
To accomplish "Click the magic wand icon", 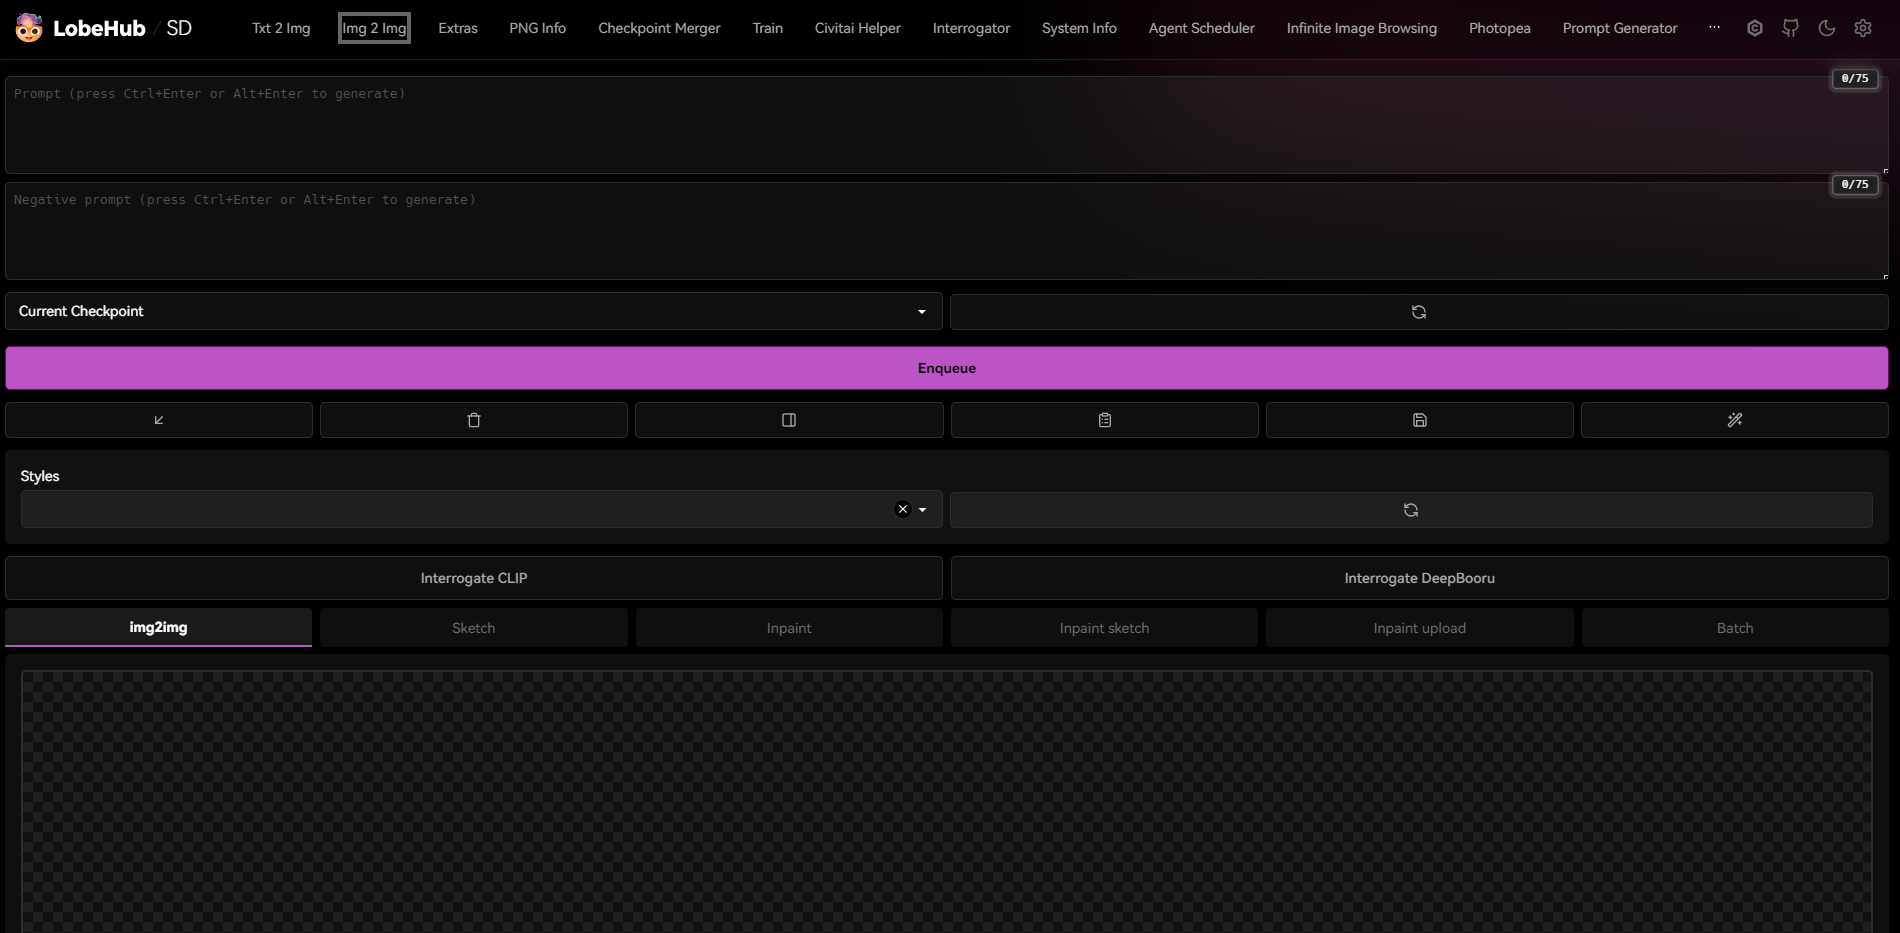I will pos(1734,420).
